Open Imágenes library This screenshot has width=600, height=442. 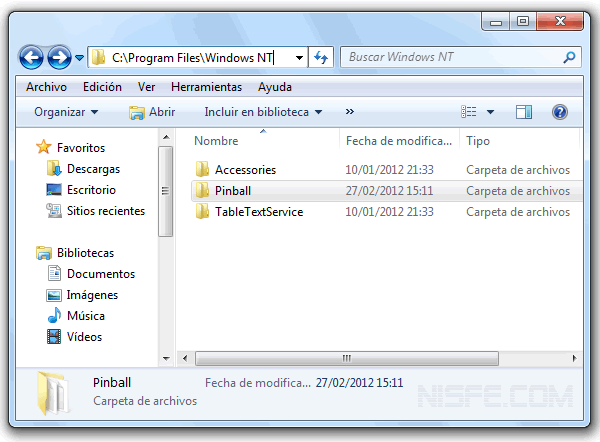[x=92, y=295]
